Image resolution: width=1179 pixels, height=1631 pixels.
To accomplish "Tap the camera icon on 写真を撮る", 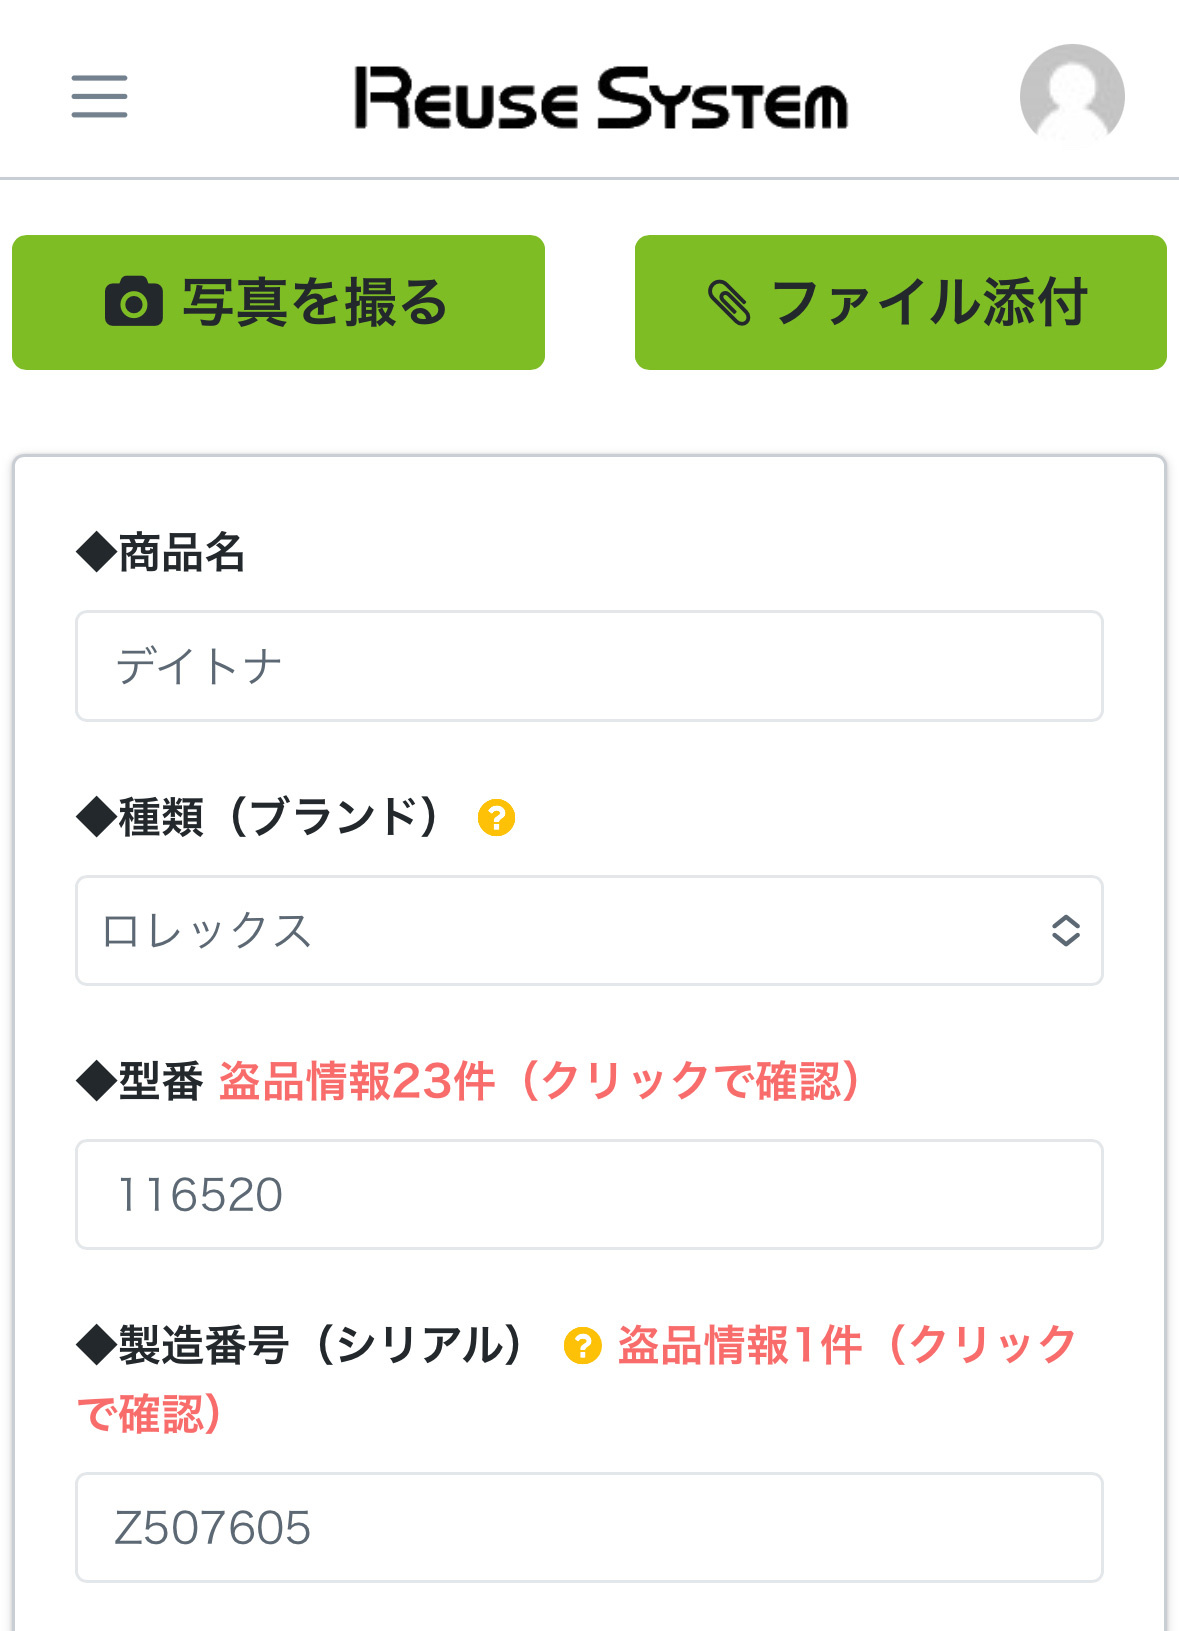I will coord(134,302).
